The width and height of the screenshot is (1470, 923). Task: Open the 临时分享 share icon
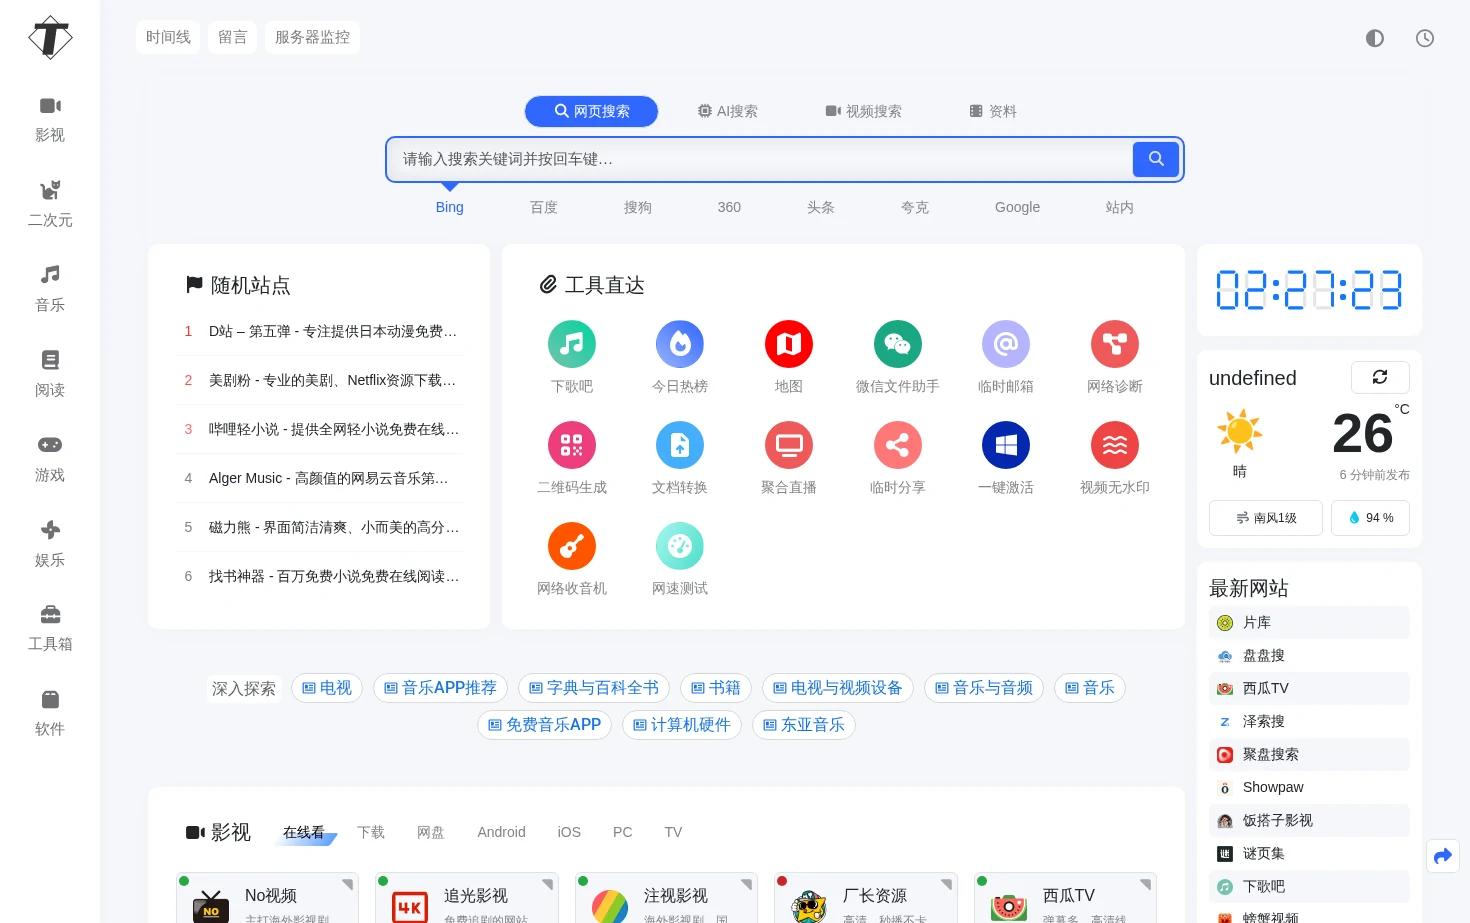click(x=898, y=445)
